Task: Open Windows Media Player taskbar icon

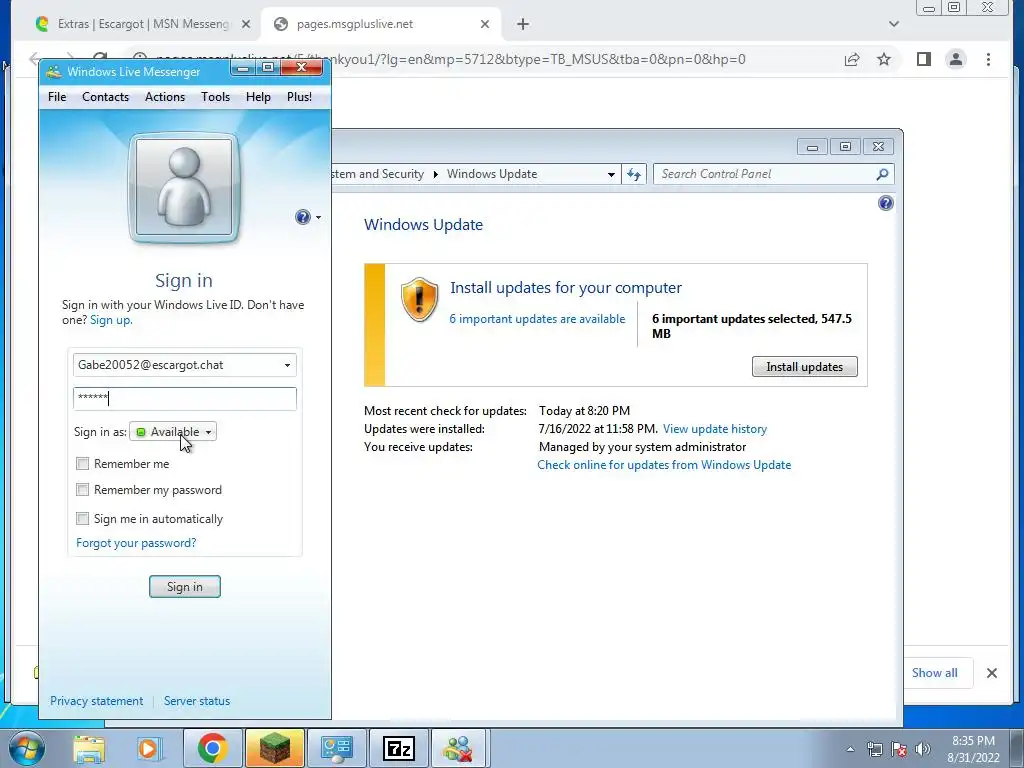Action: coord(148,748)
